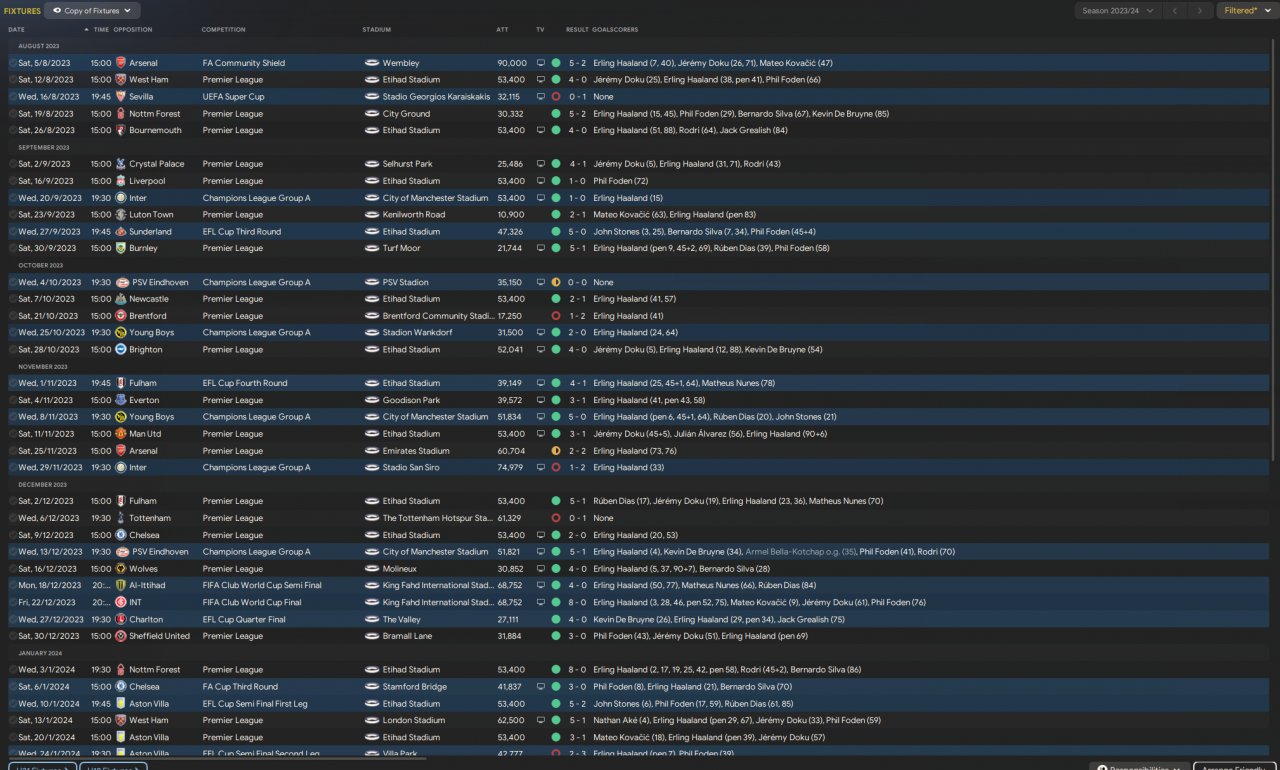
Task: Open the Stadio Georgios Karaiskakis link
Action: 437,97
